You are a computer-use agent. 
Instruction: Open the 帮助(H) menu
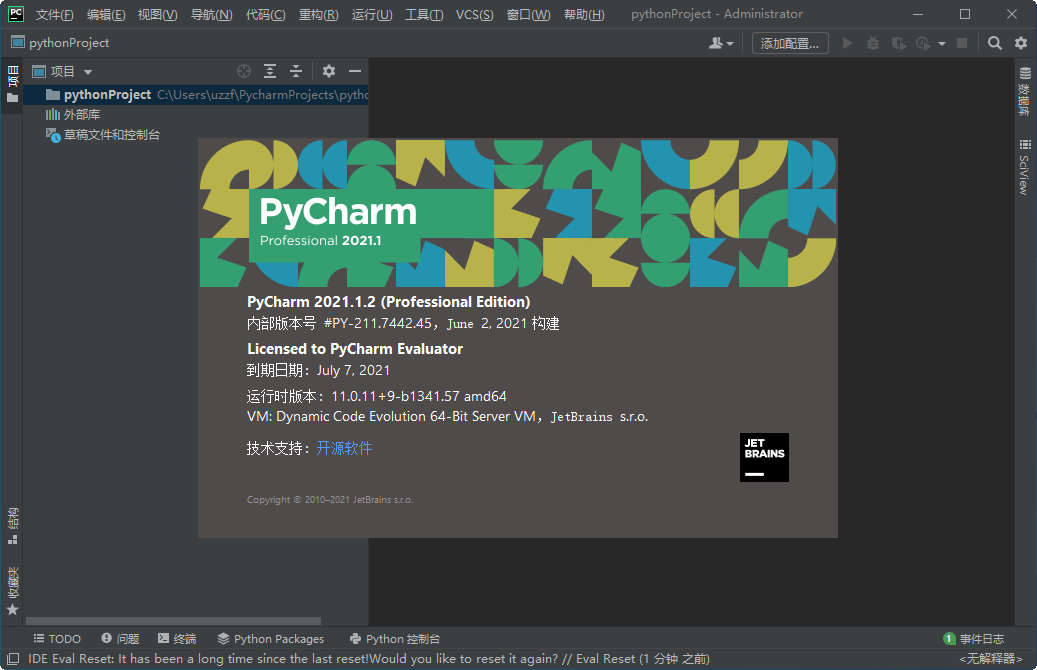click(584, 15)
